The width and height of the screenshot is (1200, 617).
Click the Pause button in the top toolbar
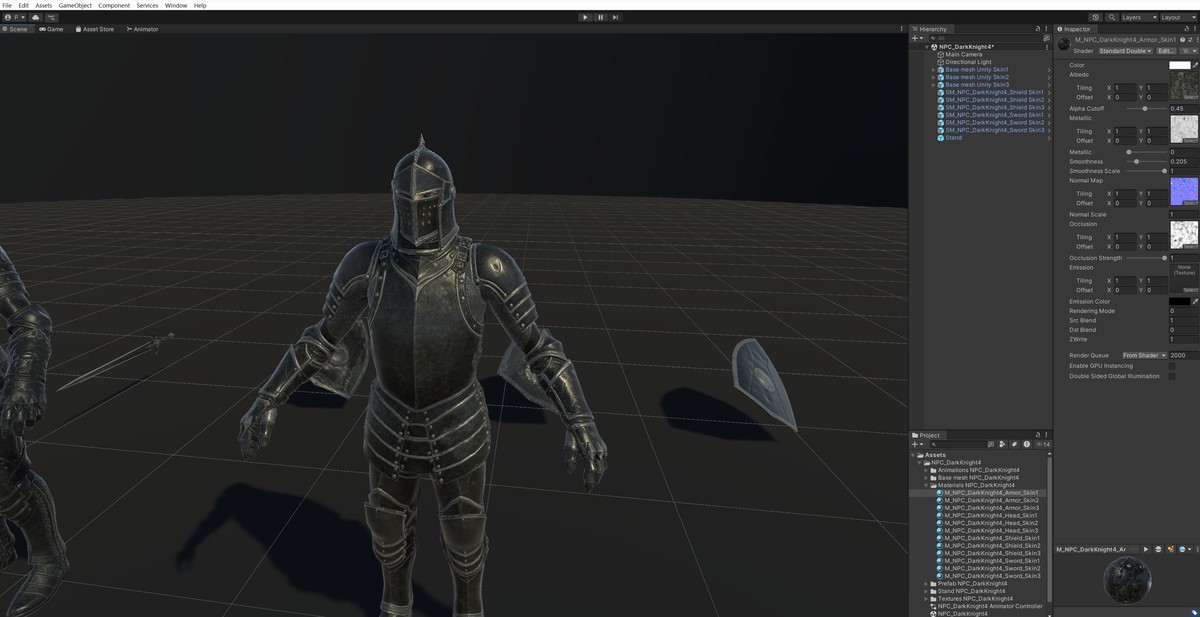click(600, 17)
